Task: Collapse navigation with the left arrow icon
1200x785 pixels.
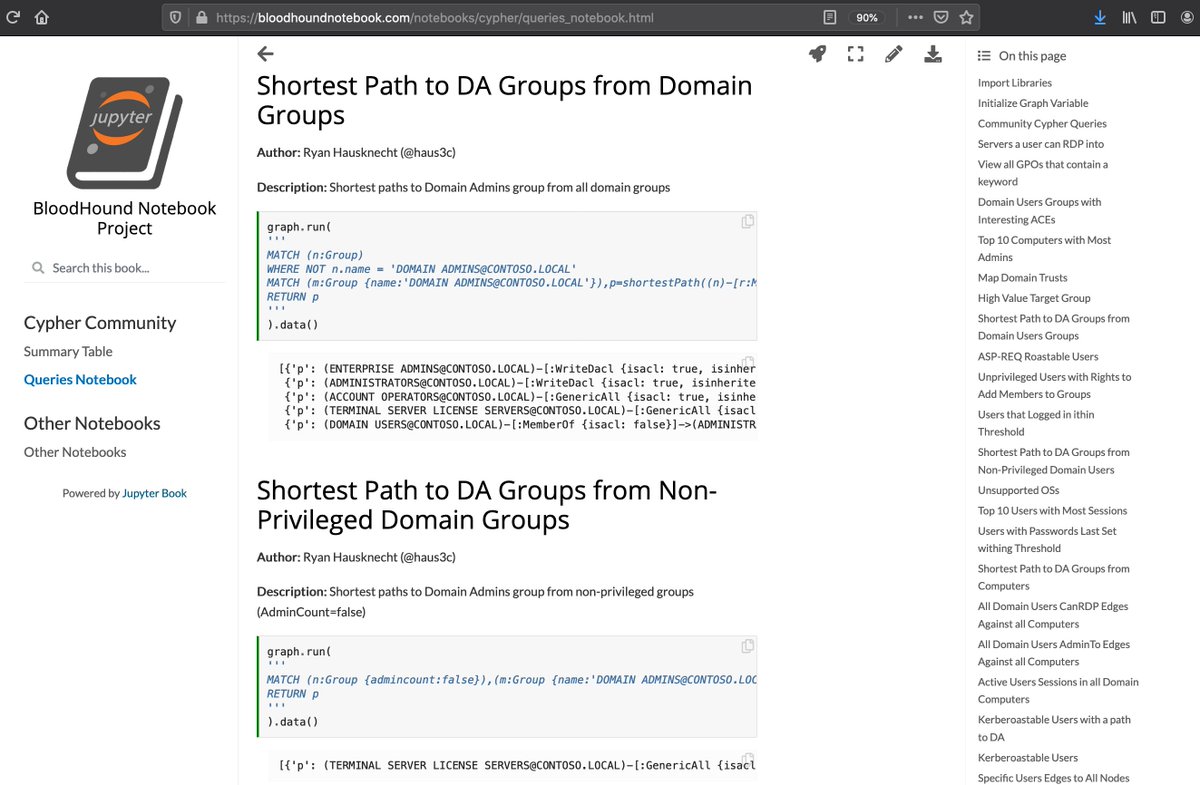Action: tap(265, 54)
